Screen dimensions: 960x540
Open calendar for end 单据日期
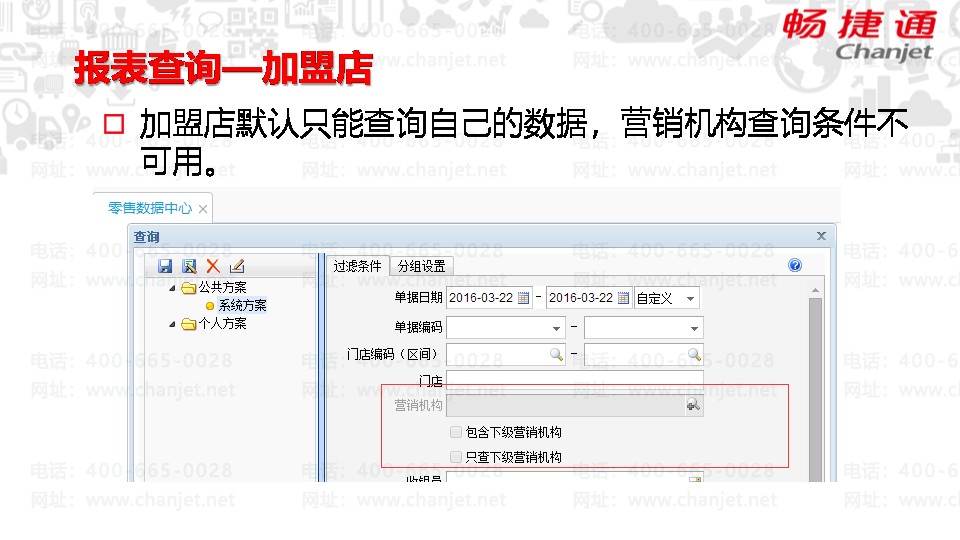coord(623,298)
